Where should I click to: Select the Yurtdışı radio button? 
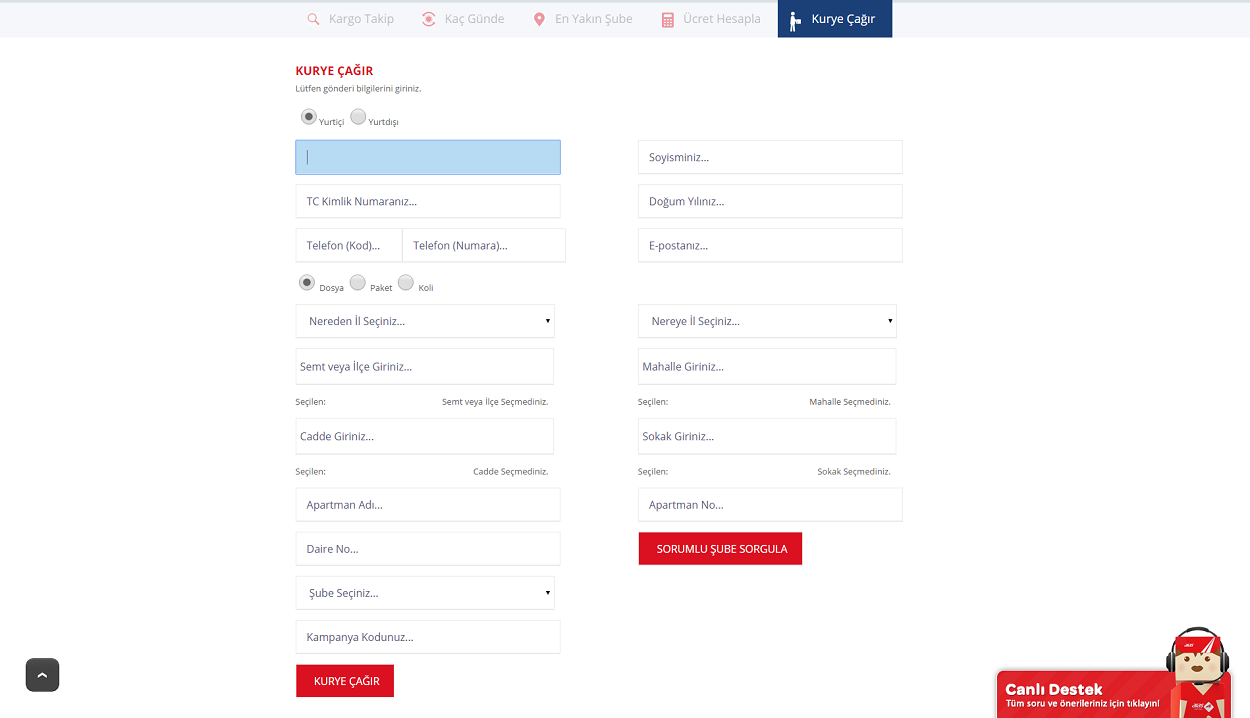tap(358, 117)
